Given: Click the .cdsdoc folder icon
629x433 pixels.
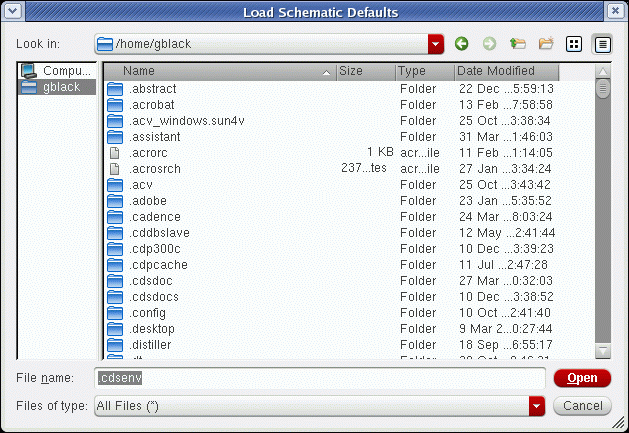Looking at the screenshot, I should click(115, 281).
